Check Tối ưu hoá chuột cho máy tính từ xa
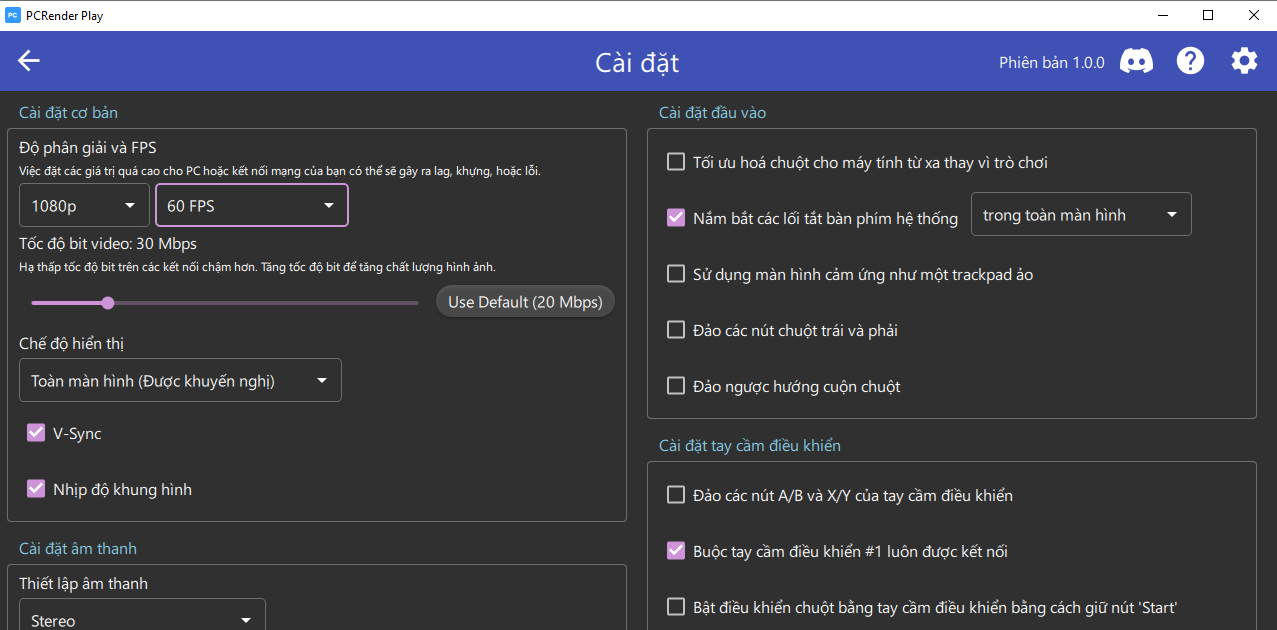The height and width of the screenshot is (630, 1277). pyautogui.click(x=676, y=162)
